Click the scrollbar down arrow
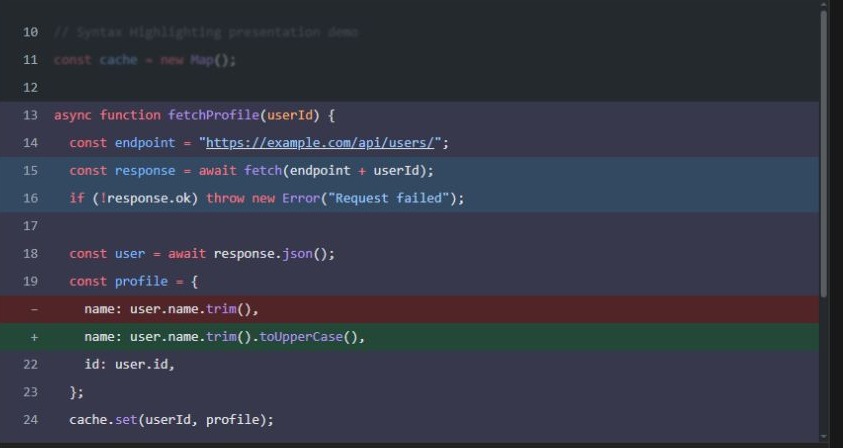Image resolution: width=843 pixels, height=448 pixels. tap(824, 437)
